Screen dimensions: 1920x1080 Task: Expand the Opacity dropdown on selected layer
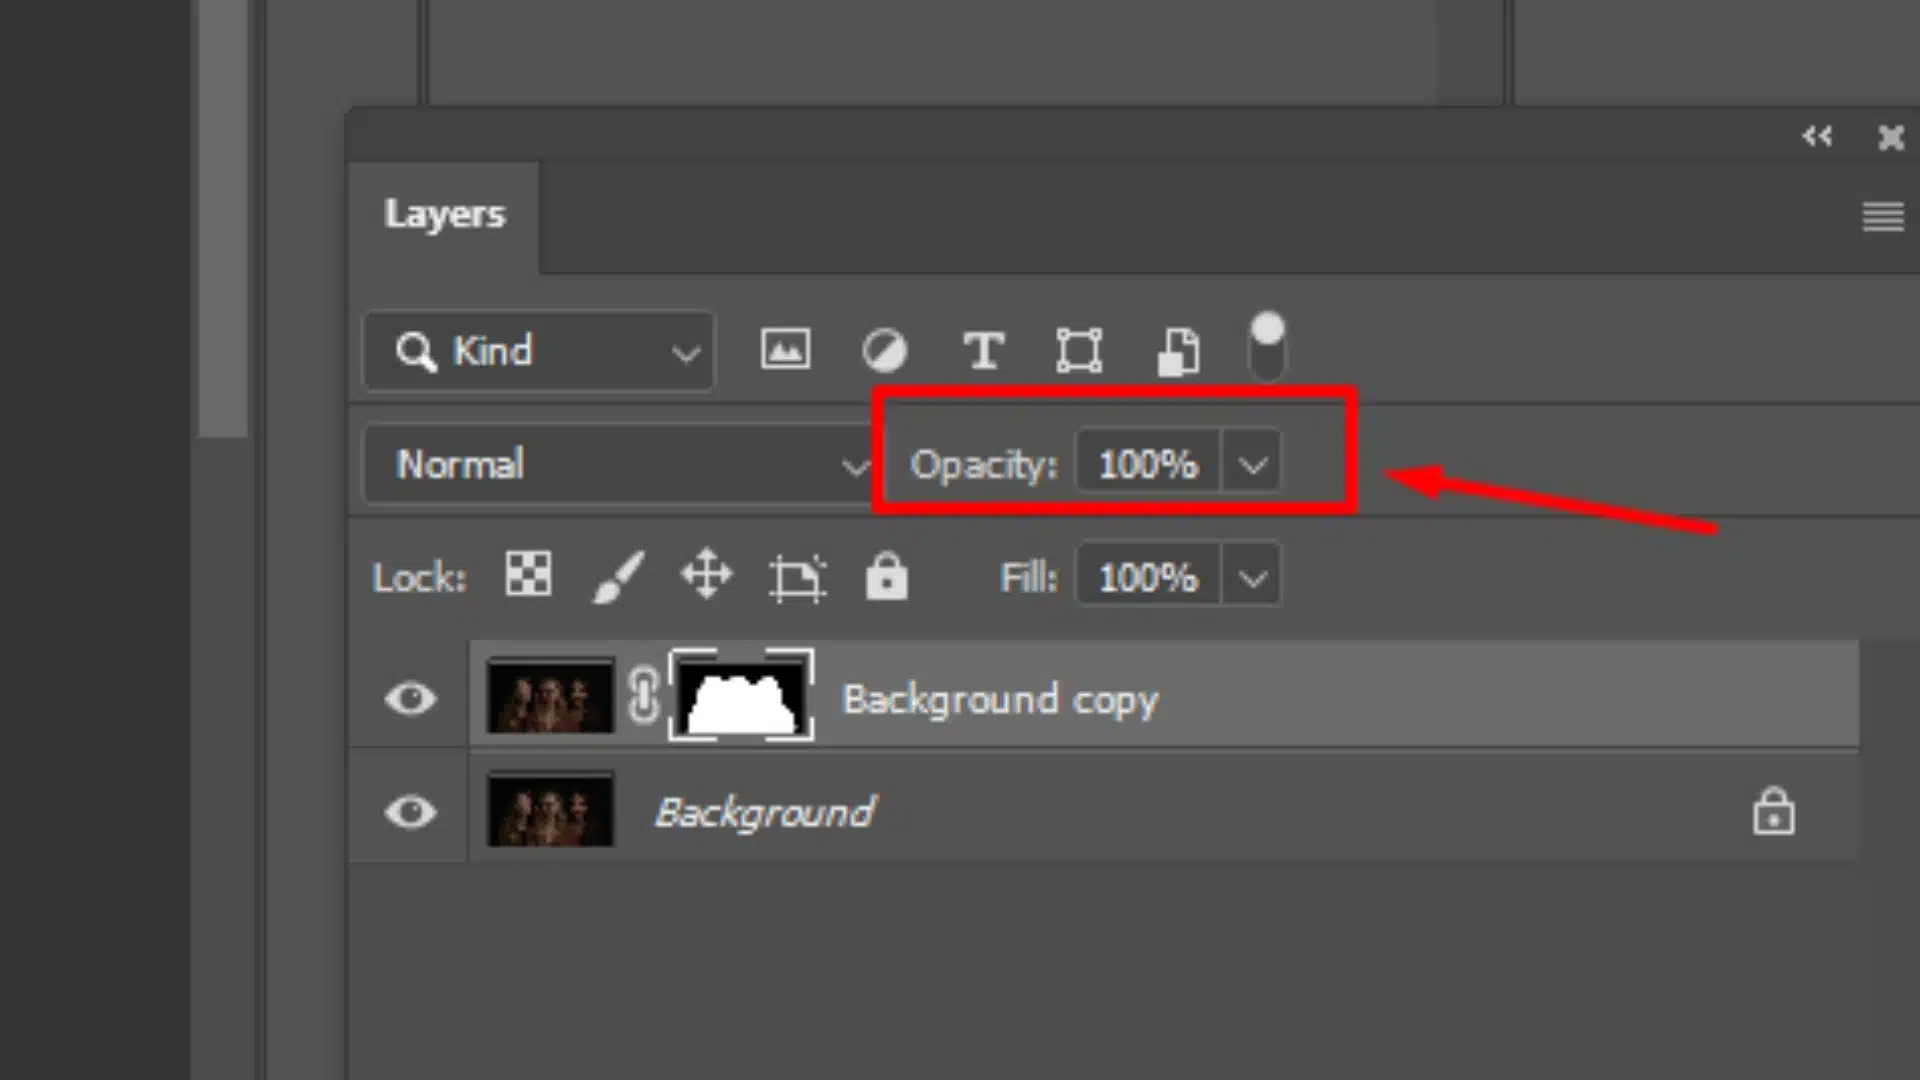coord(1251,465)
